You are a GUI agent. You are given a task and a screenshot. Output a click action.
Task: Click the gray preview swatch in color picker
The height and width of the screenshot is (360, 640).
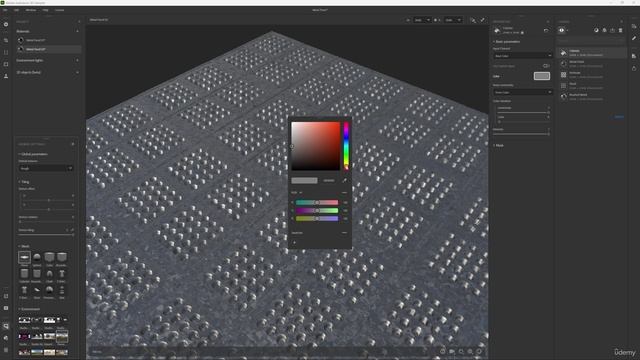click(304, 180)
